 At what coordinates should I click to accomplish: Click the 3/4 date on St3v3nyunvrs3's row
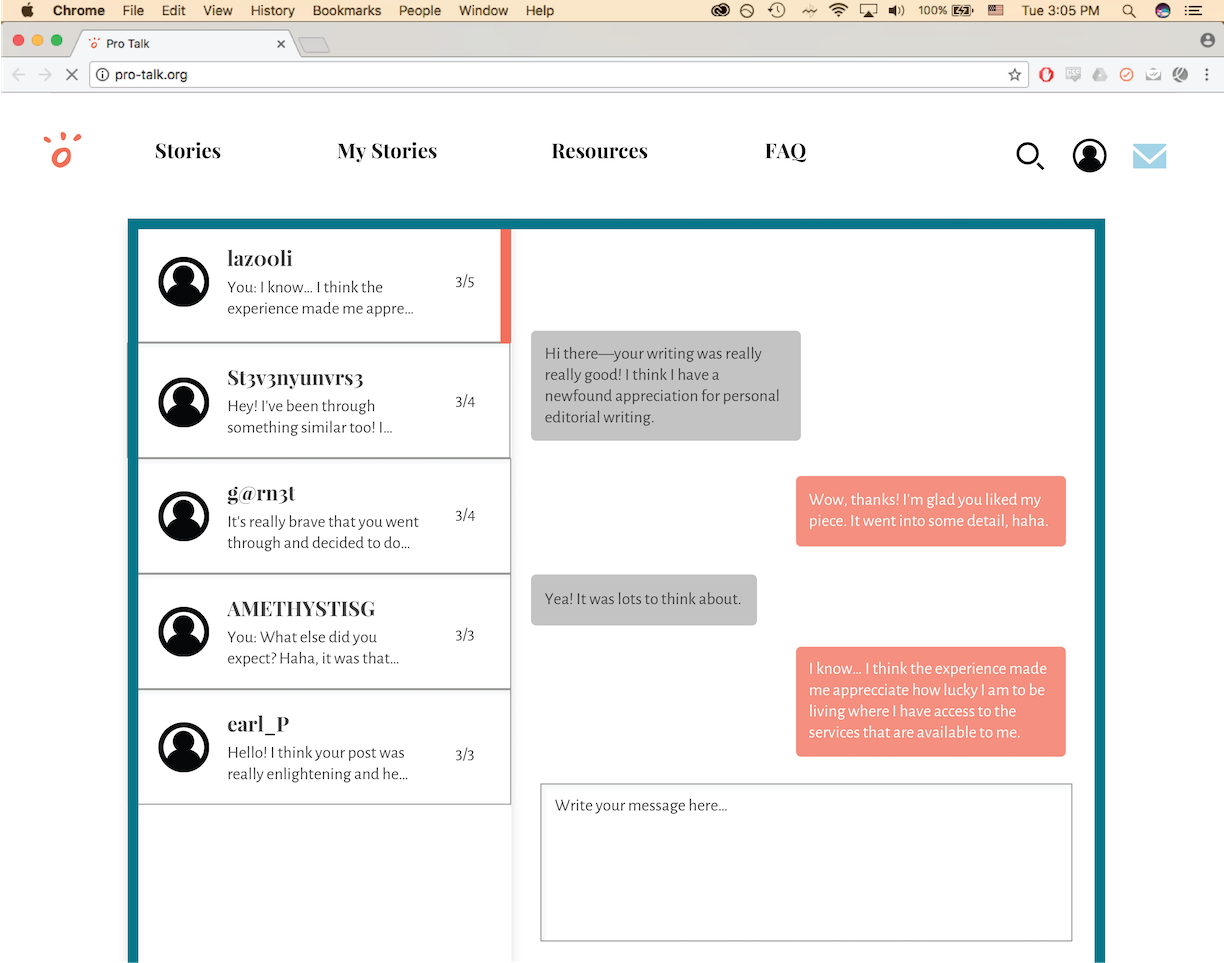(x=465, y=402)
